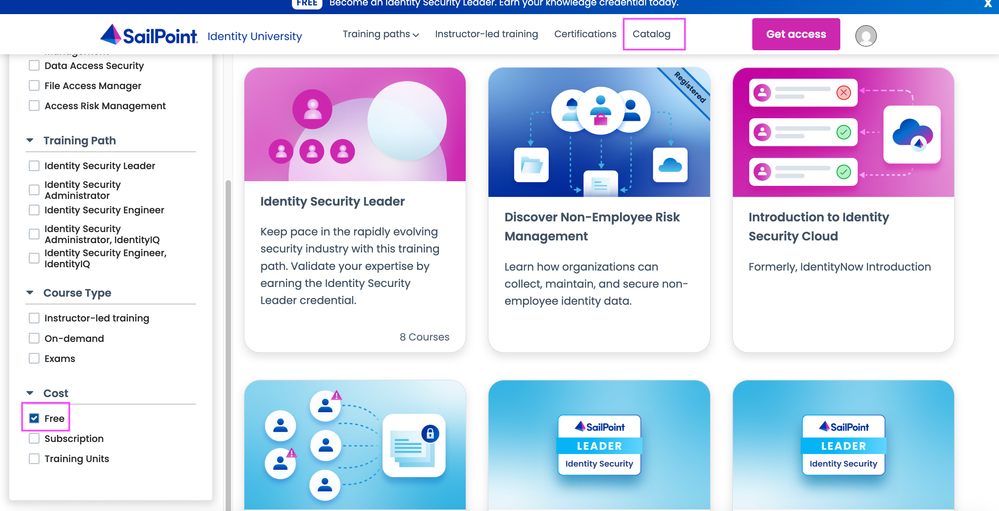This screenshot has width=999, height=511.
Task: Collapse the Course Type filter section
Action: tap(30, 293)
